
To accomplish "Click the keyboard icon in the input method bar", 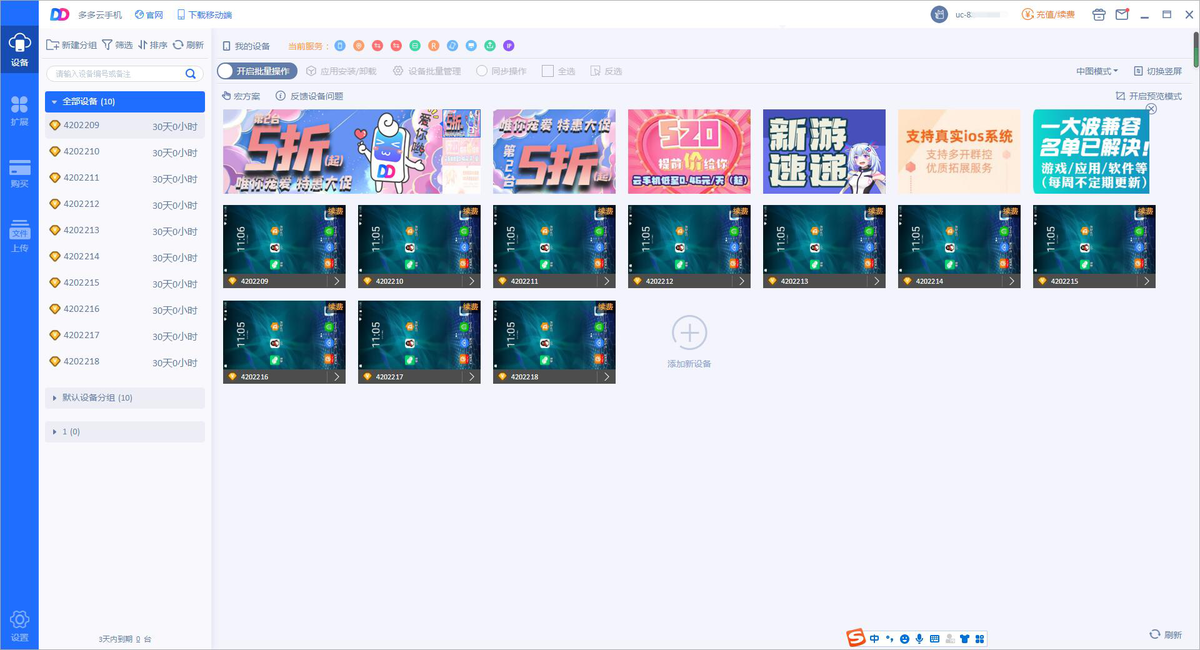I will (935, 638).
